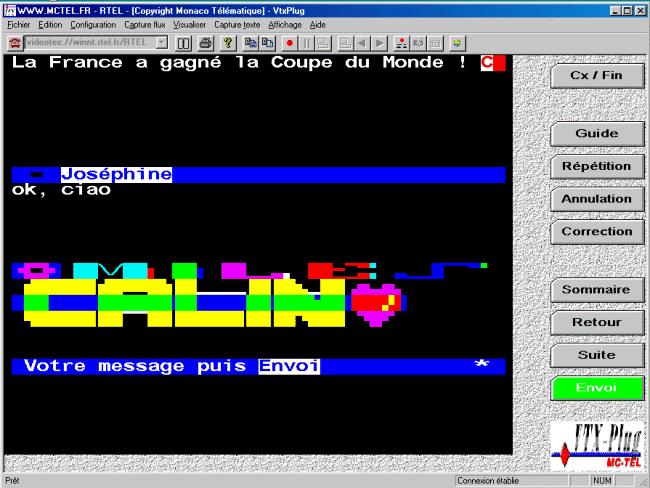Maximize the VtxPlug window

628,11
